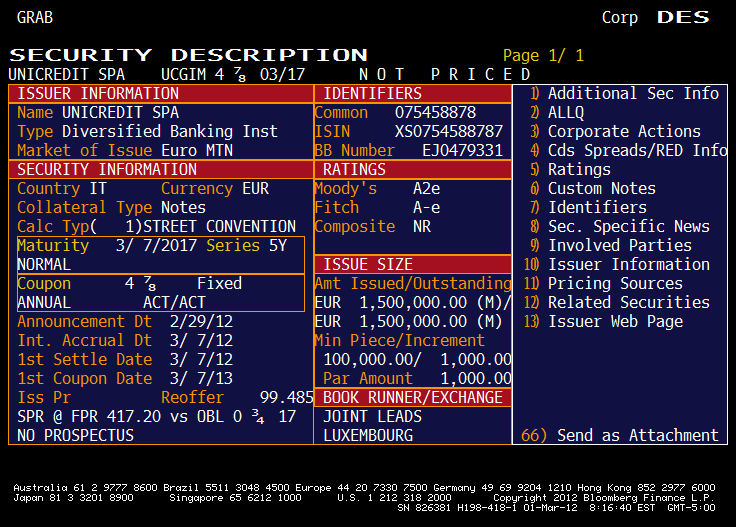The width and height of the screenshot is (736, 527).
Task: Click the Currency EUR value
Action: pyautogui.click(x=256, y=189)
